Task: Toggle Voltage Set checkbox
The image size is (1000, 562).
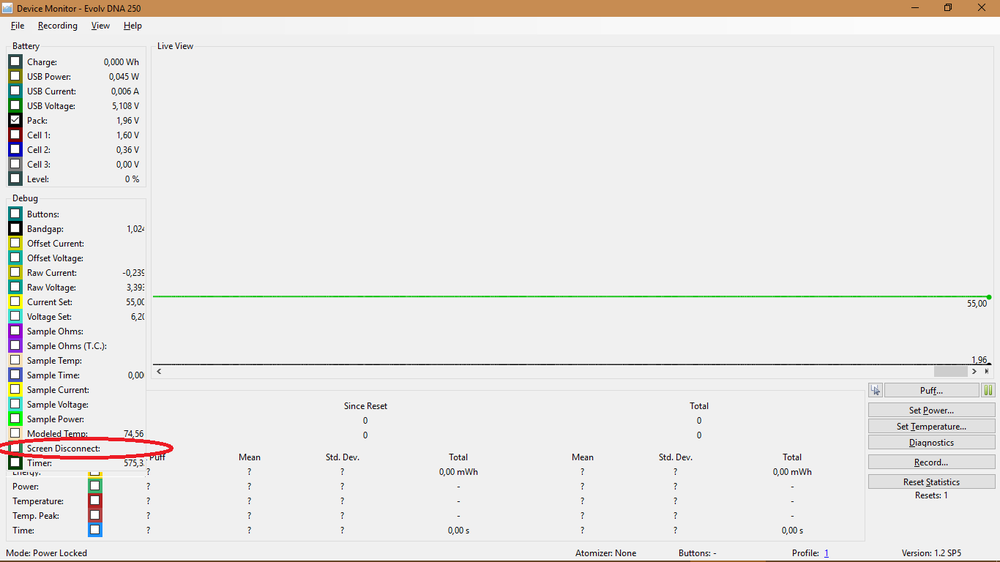Action: (x=15, y=317)
